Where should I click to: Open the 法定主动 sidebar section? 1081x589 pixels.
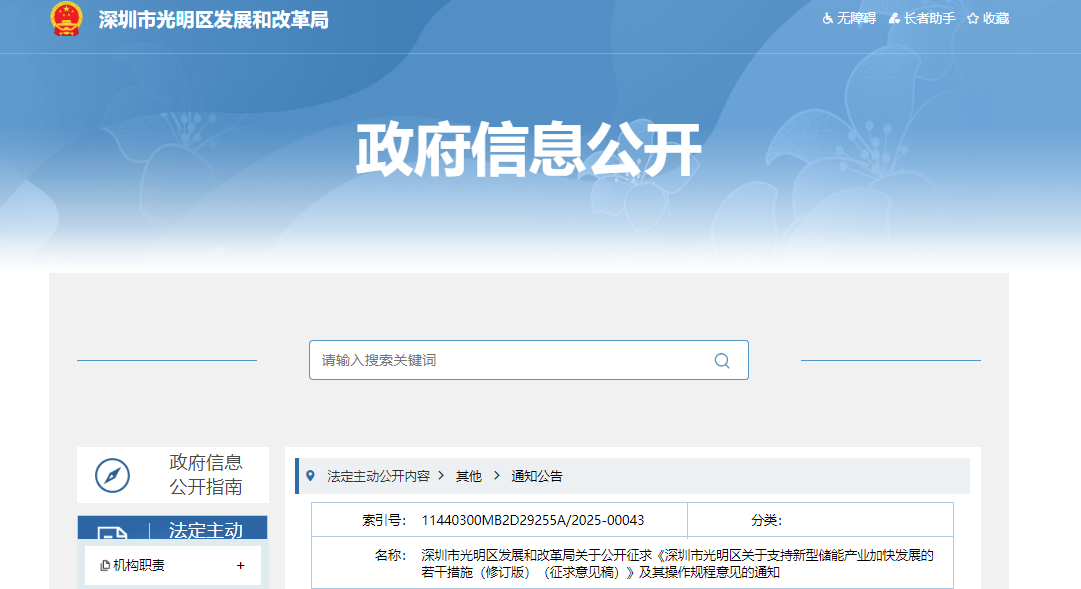click(205, 530)
